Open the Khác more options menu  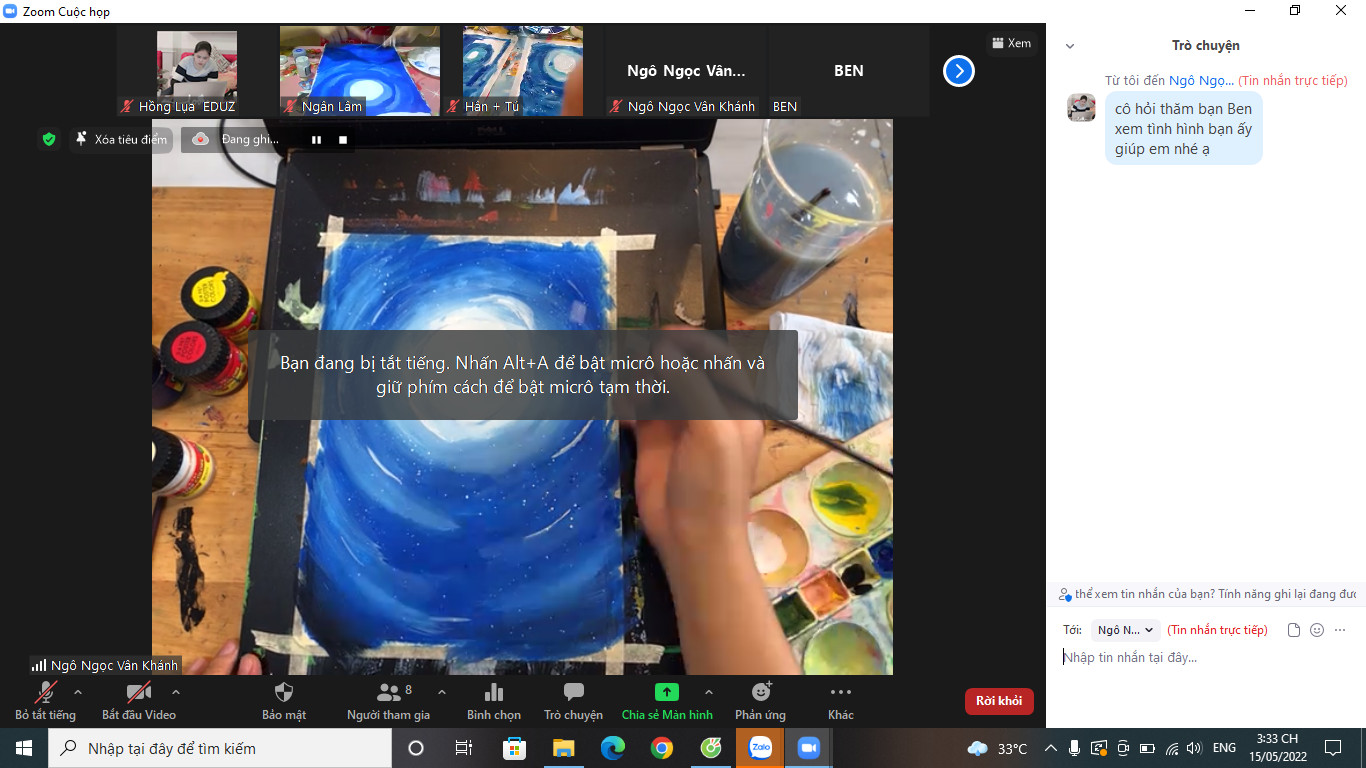pyautogui.click(x=841, y=701)
